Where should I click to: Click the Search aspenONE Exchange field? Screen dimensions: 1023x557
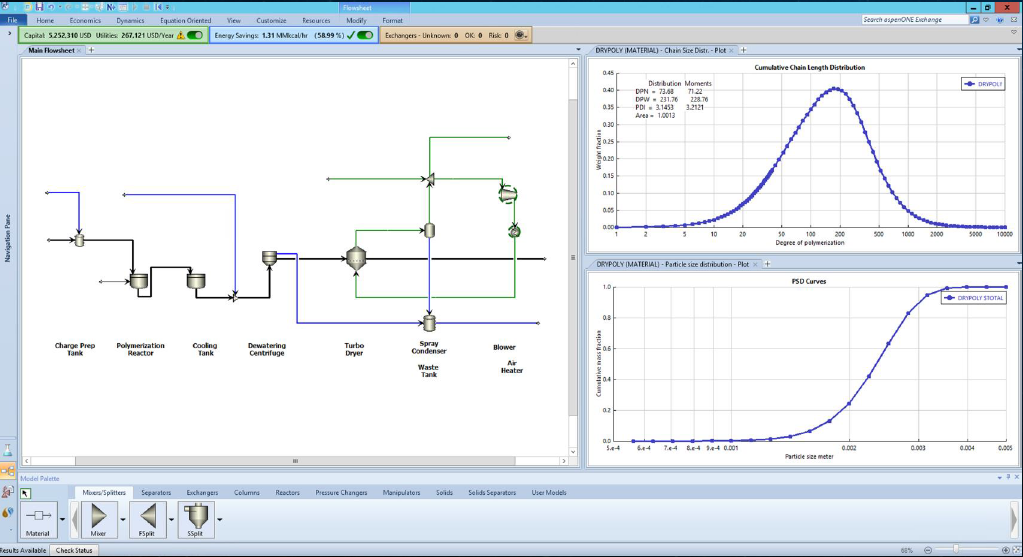(913, 20)
